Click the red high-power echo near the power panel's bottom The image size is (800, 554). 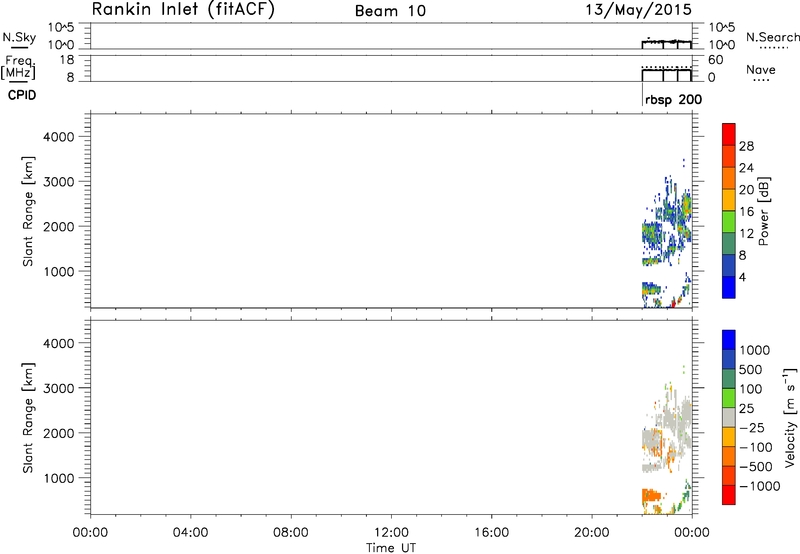coord(672,304)
